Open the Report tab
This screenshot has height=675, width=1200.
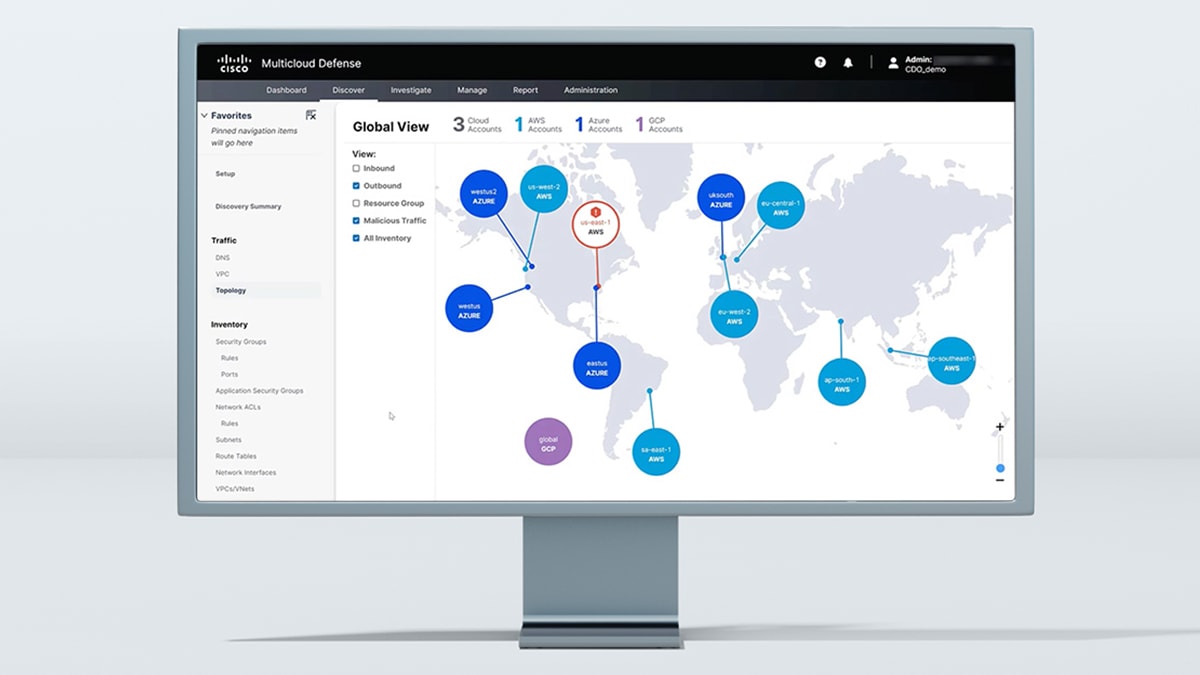point(526,90)
